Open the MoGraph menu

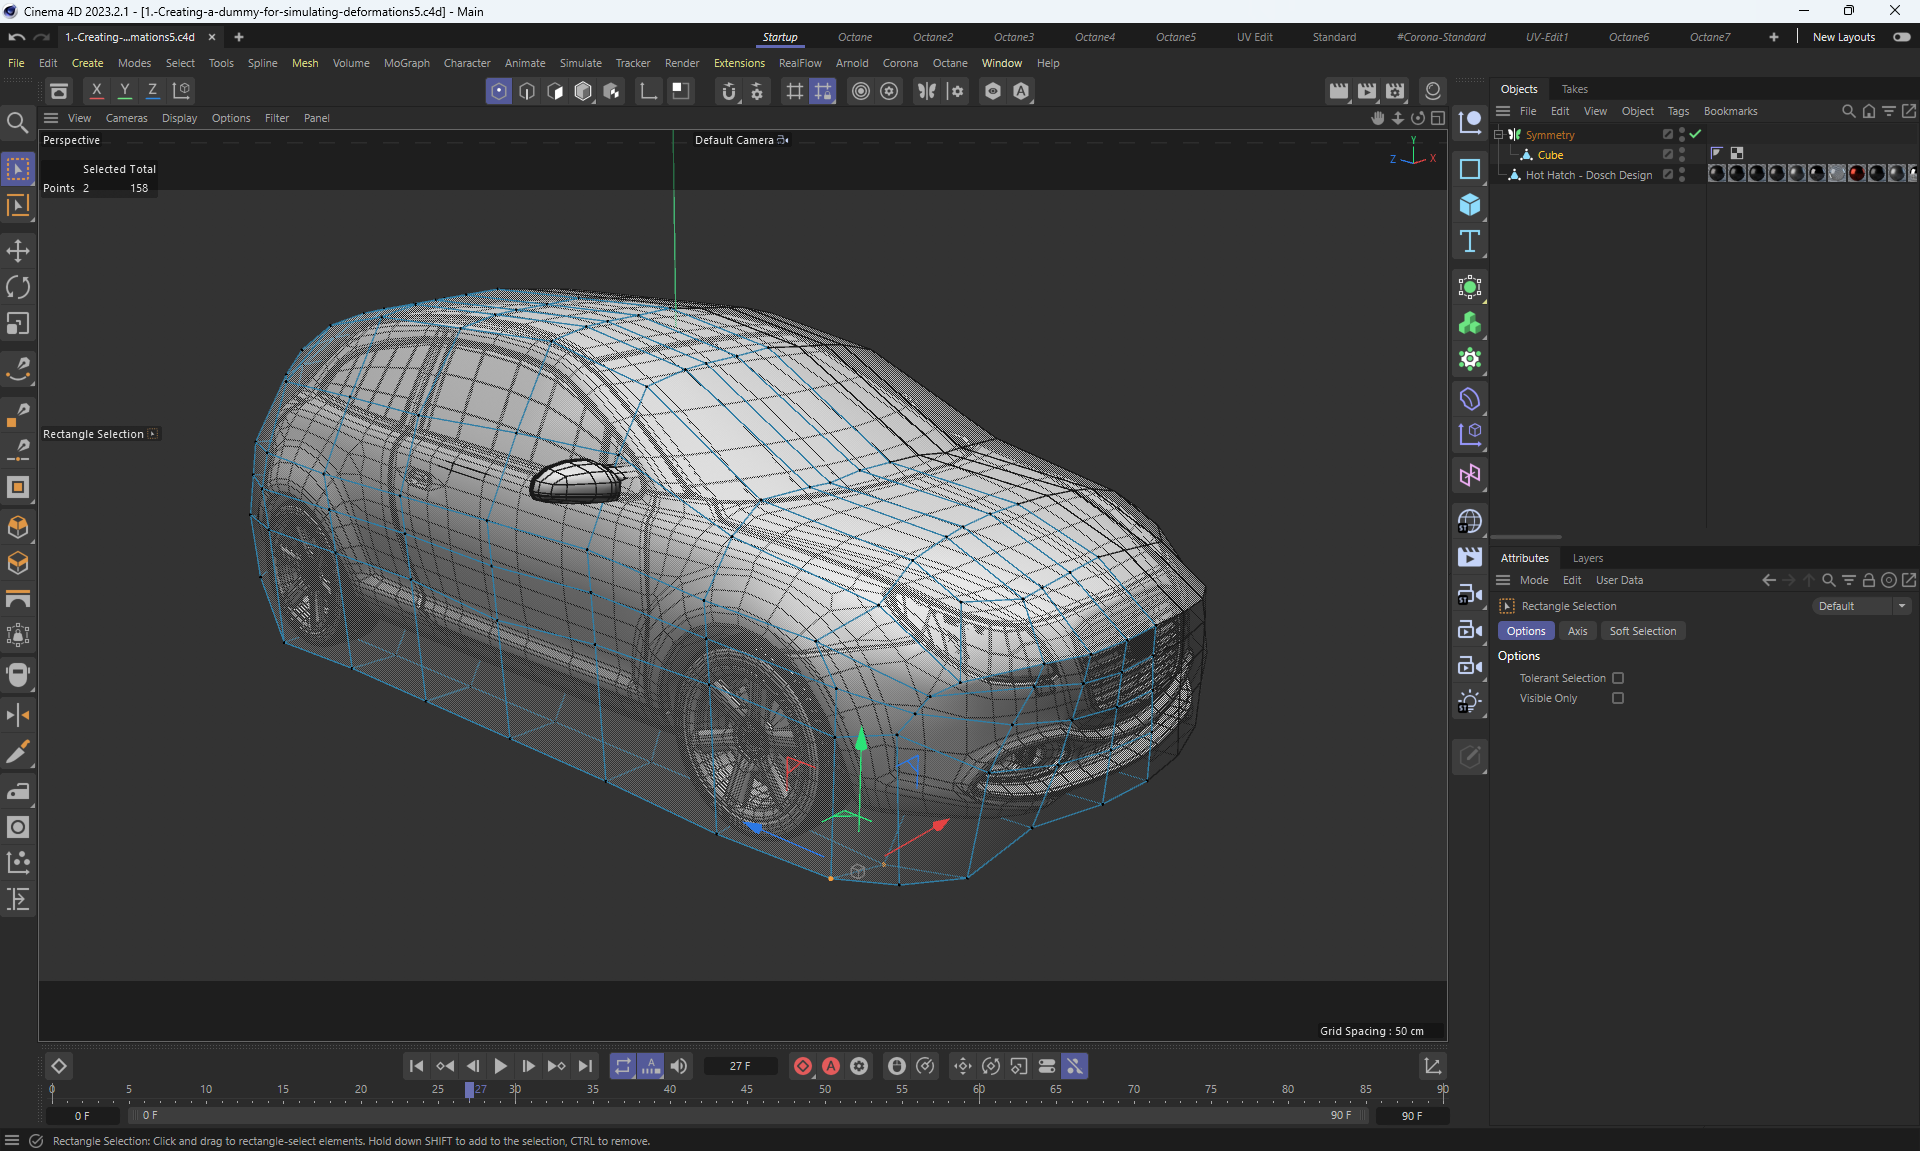(406, 63)
